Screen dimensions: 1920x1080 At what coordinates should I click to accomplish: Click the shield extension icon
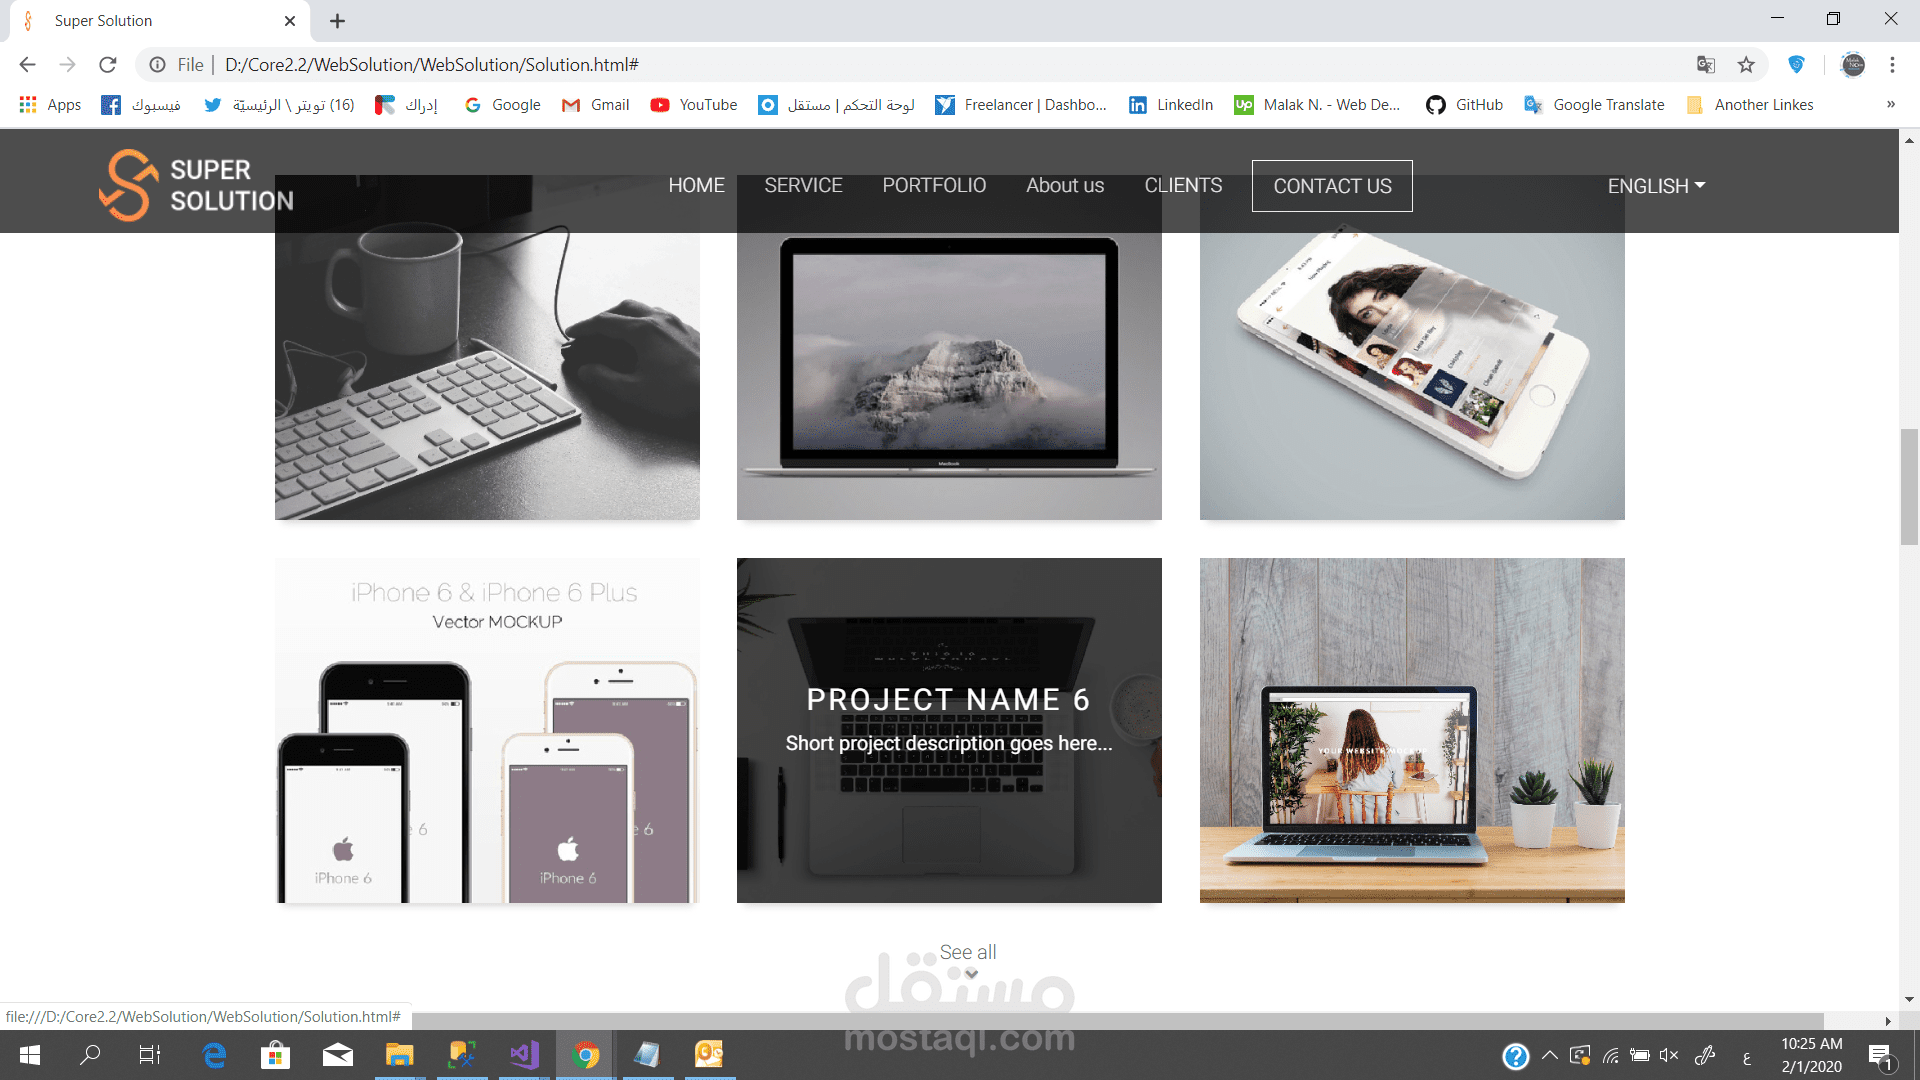[x=1796, y=65]
